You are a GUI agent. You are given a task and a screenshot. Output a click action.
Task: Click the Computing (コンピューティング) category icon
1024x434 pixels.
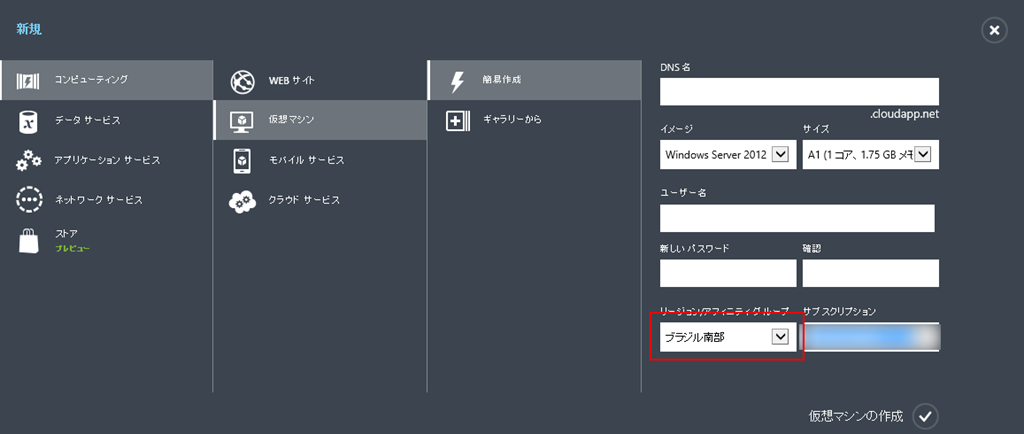click(x=29, y=80)
